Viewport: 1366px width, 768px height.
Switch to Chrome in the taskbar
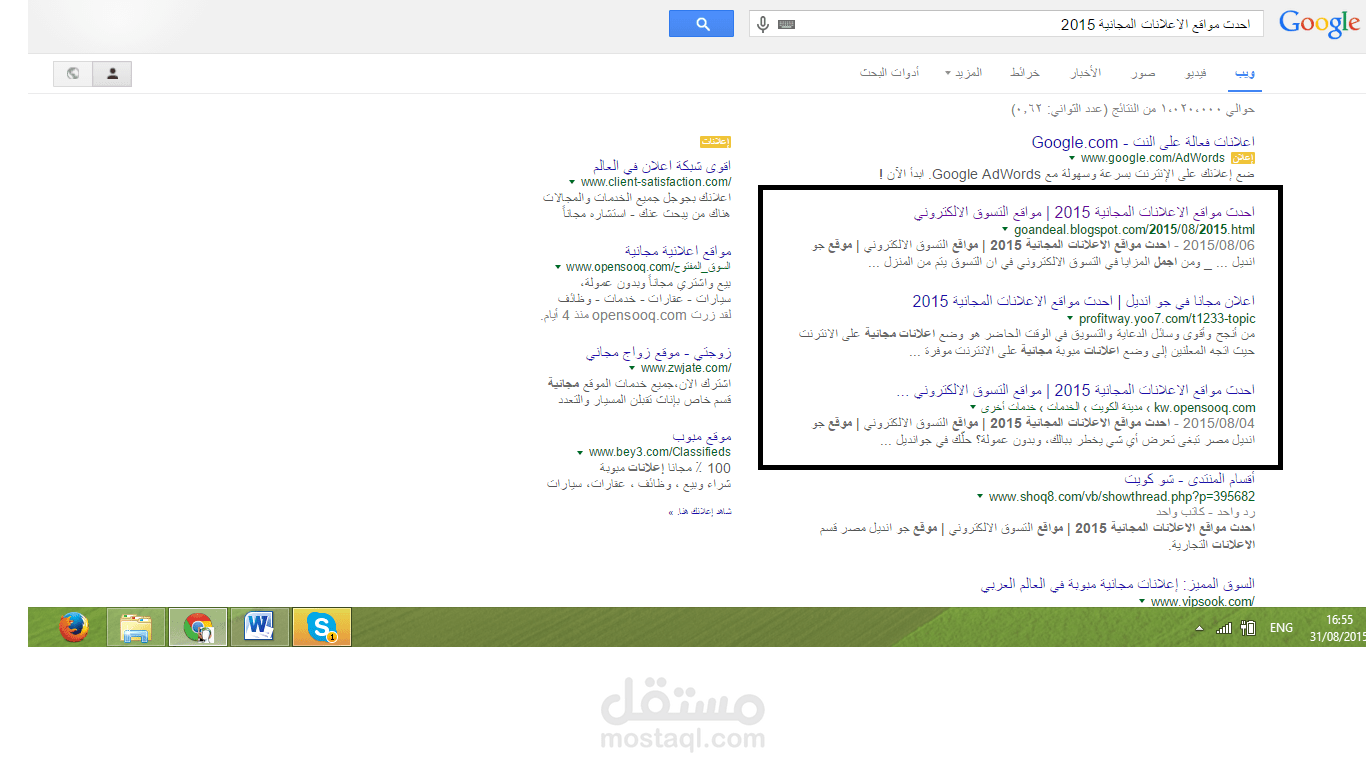click(197, 627)
